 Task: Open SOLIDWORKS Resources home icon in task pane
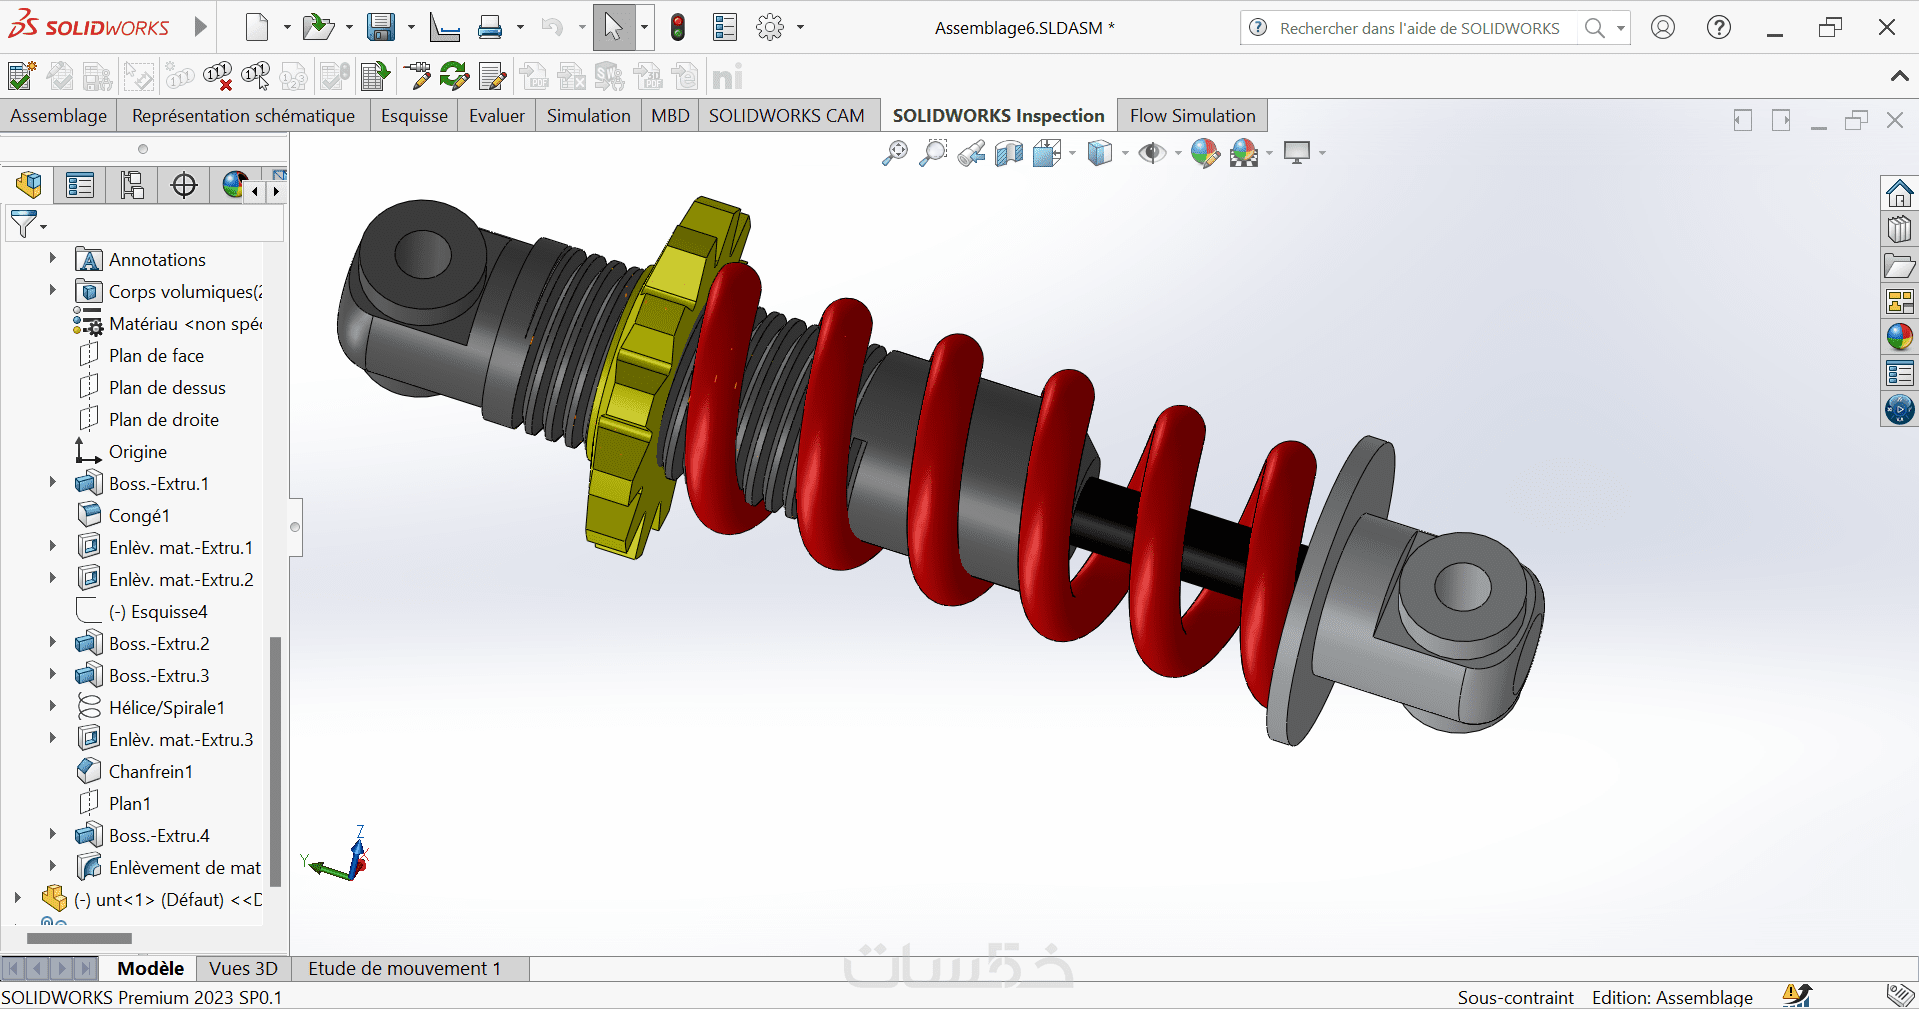(1899, 192)
